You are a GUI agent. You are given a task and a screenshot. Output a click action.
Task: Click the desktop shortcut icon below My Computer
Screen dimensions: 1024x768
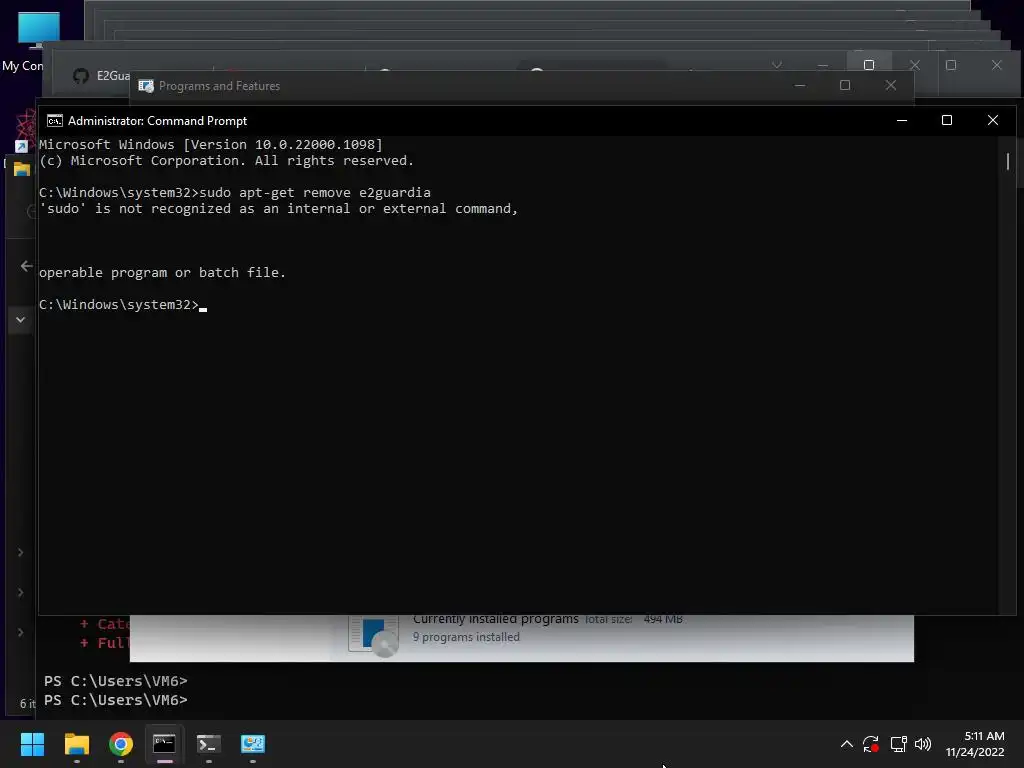point(23,129)
